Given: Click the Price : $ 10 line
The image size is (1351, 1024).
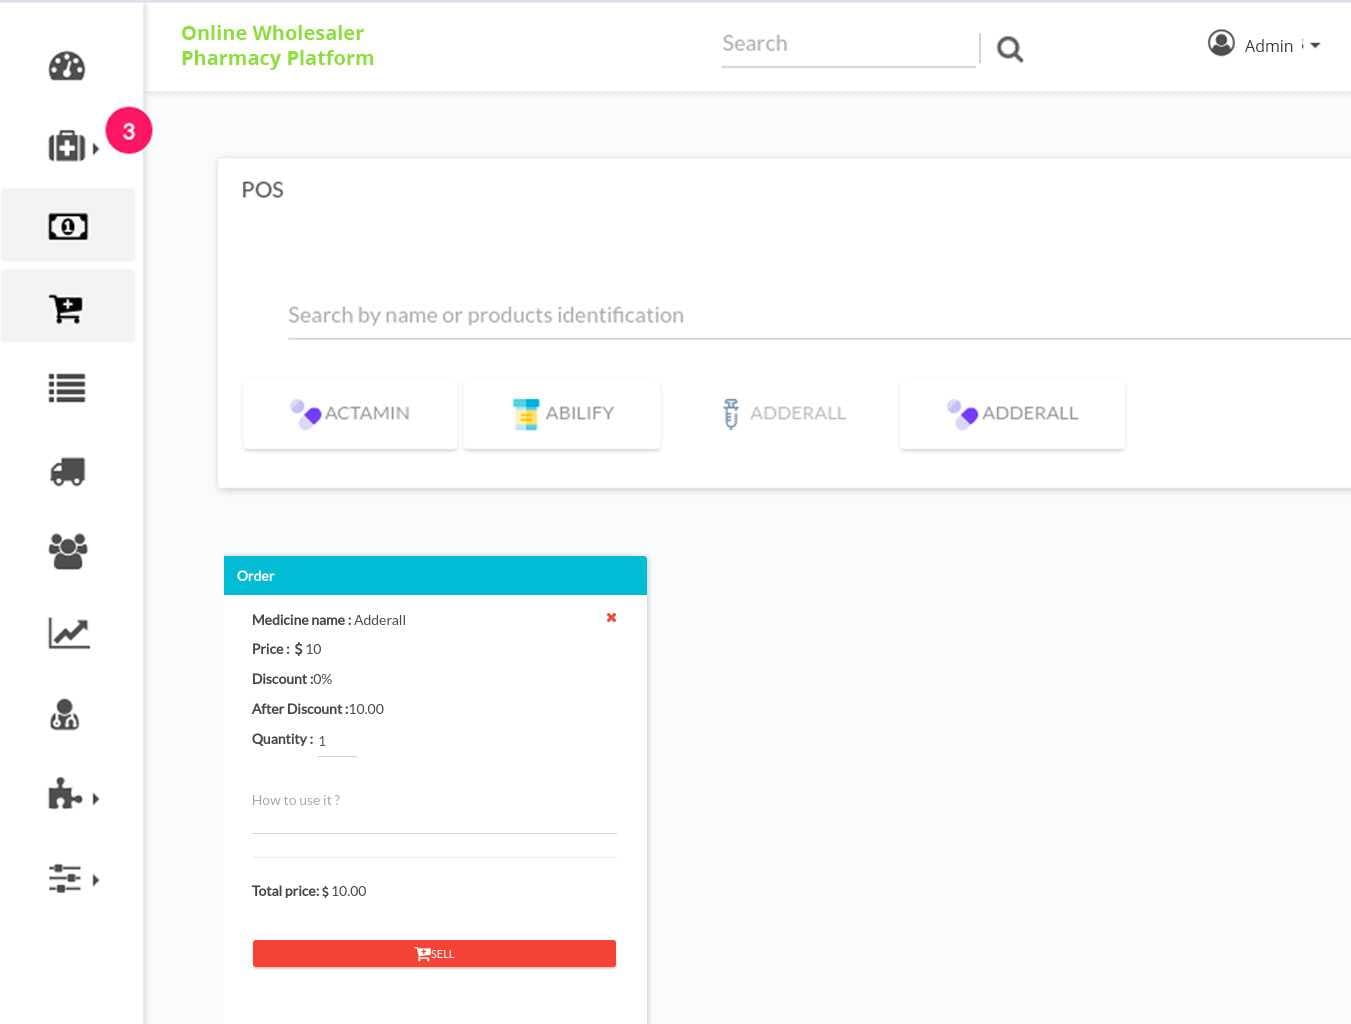Looking at the screenshot, I should click(x=287, y=649).
